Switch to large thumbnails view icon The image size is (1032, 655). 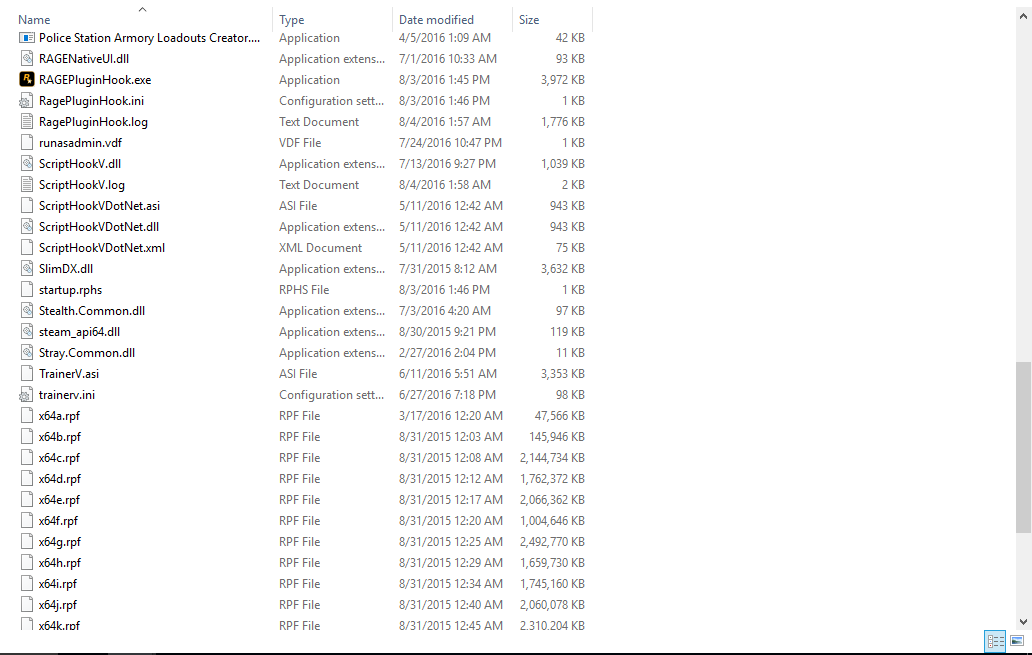pyautogui.click(x=1017, y=641)
